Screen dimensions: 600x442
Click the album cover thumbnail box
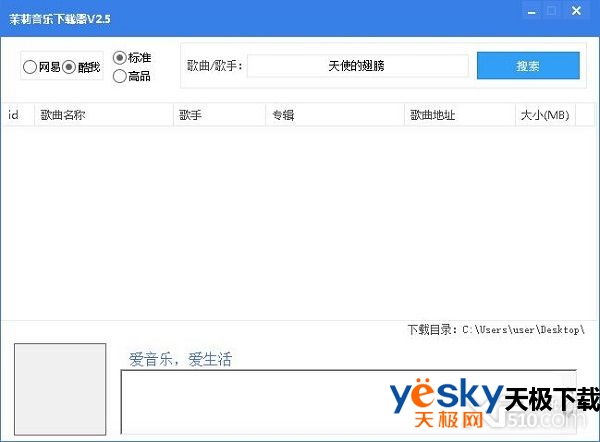pyautogui.click(x=60, y=388)
